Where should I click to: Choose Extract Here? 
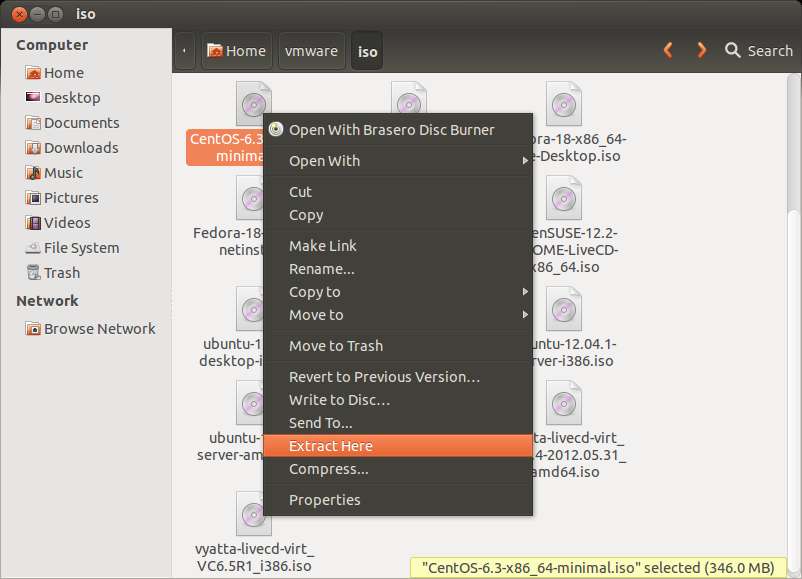pyautogui.click(x=398, y=446)
